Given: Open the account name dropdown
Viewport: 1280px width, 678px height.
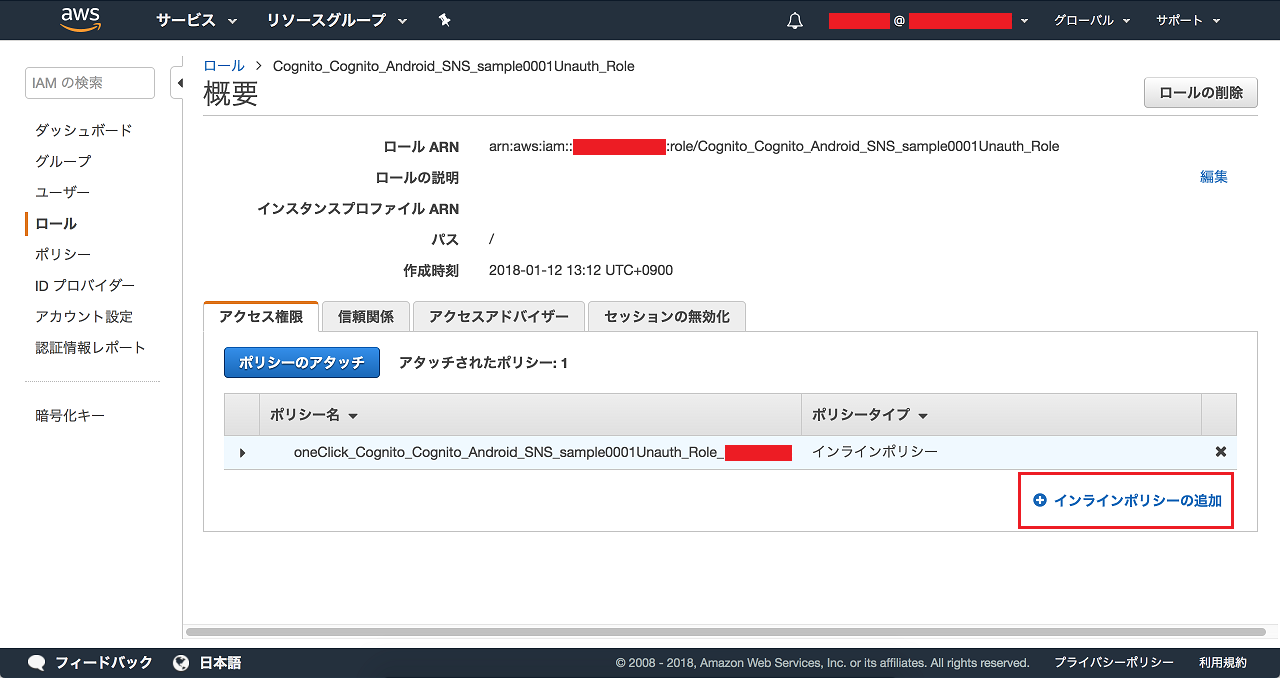Looking at the screenshot, I should [x=929, y=20].
